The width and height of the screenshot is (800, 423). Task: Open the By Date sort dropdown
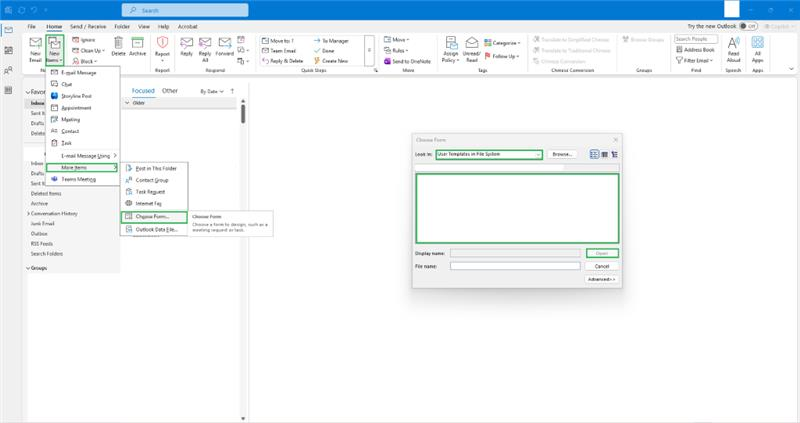coord(212,91)
